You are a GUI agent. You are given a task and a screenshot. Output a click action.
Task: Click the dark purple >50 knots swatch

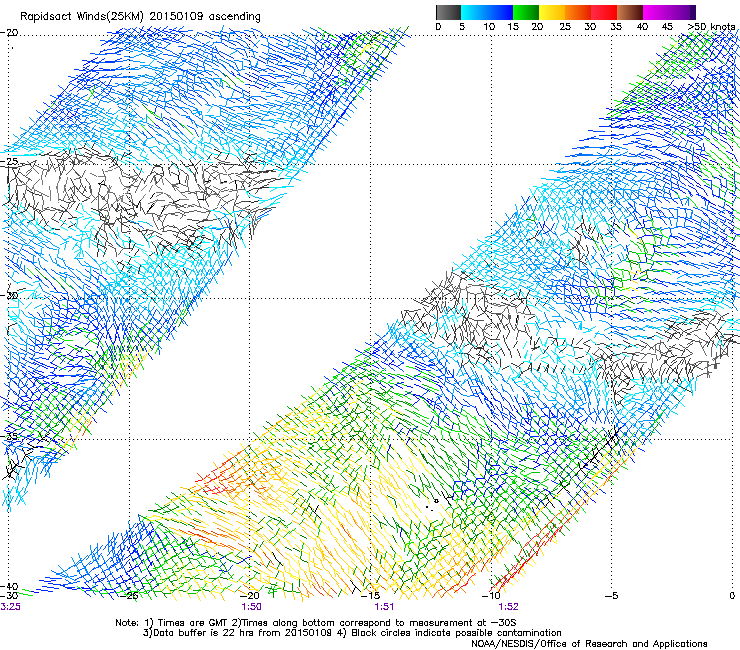(x=693, y=12)
